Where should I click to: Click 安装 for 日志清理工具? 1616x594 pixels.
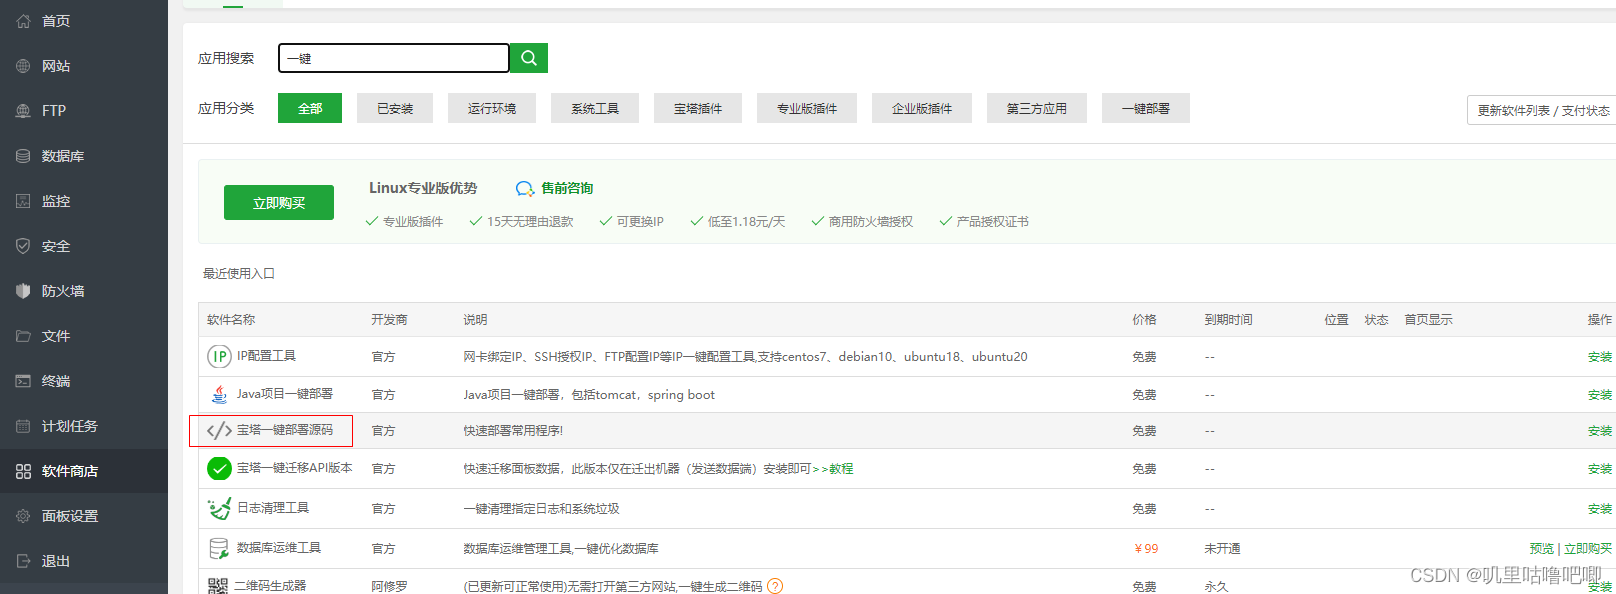pos(1600,509)
